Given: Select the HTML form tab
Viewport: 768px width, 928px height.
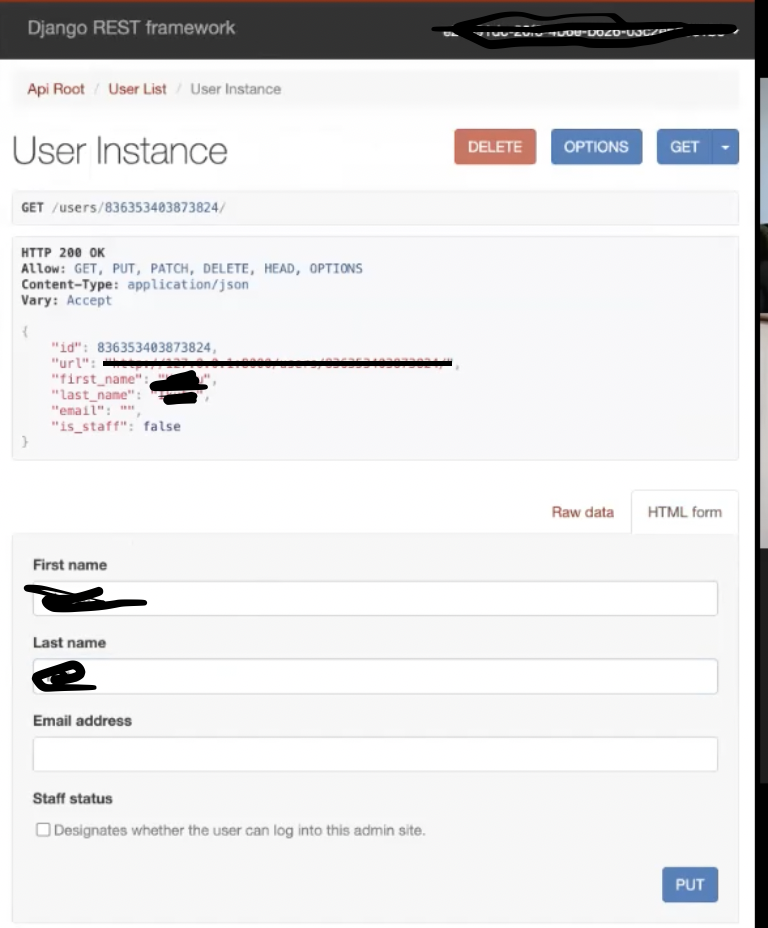Looking at the screenshot, I should click(x=685, y=512).
